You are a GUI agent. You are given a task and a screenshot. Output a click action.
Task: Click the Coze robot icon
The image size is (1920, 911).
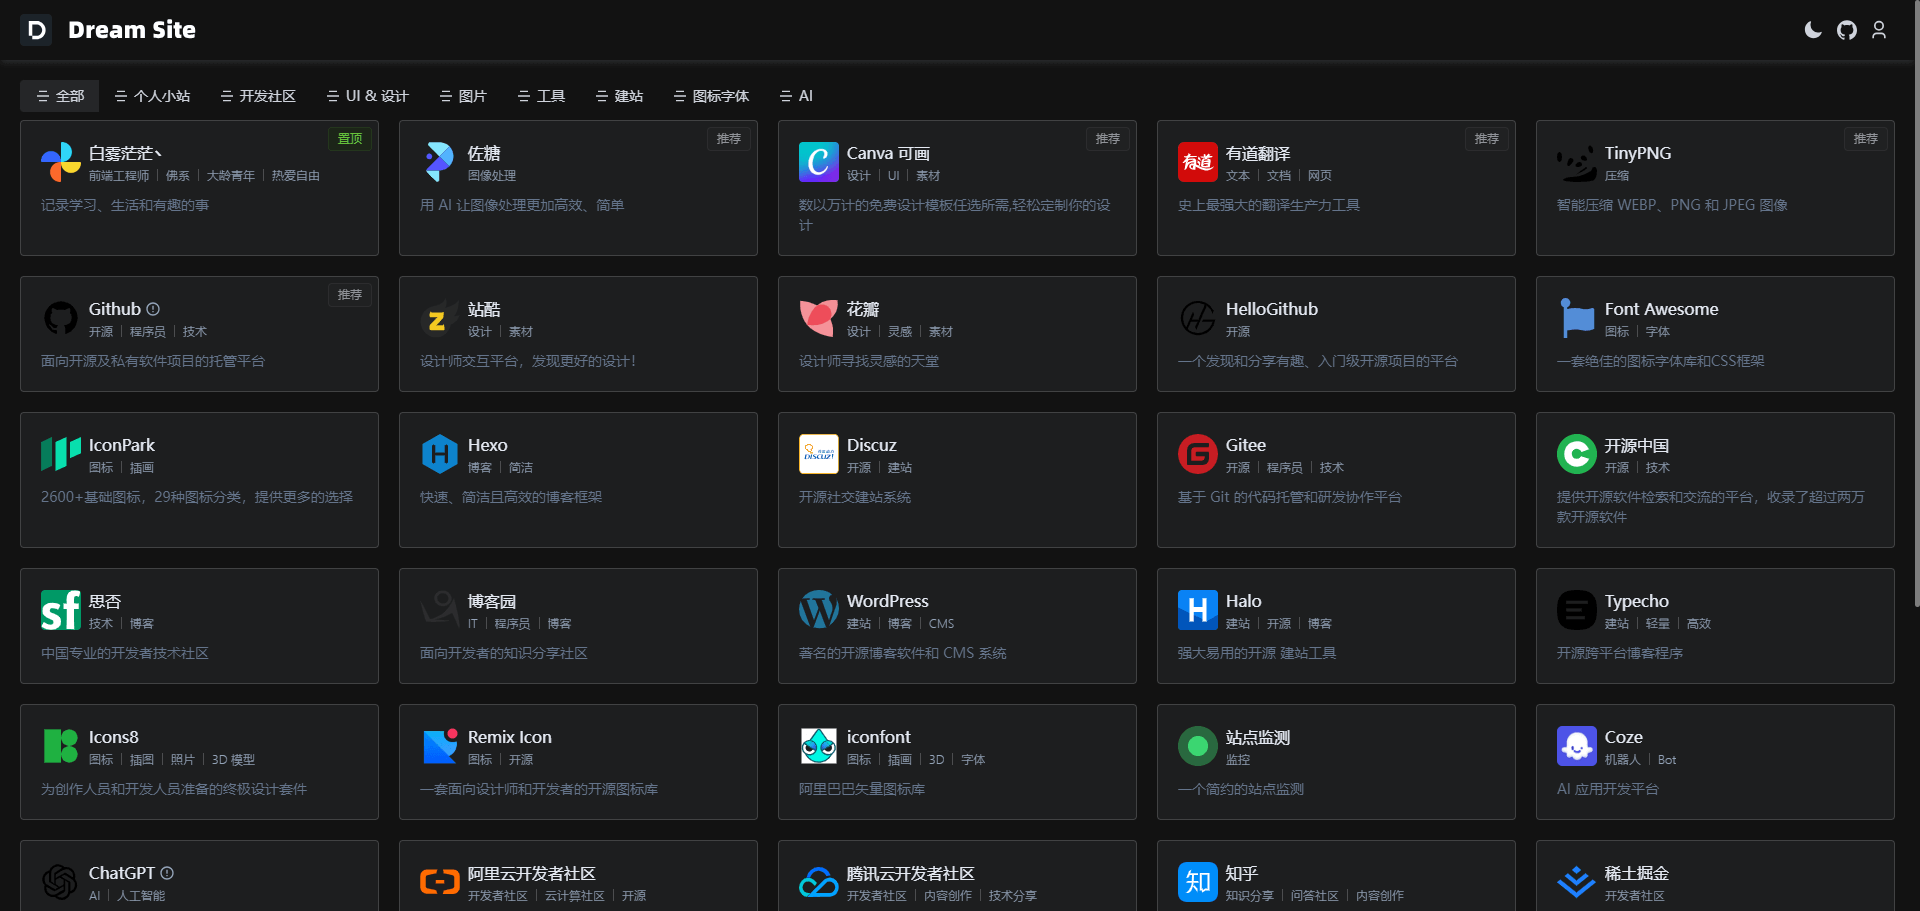click(1577, 746)
